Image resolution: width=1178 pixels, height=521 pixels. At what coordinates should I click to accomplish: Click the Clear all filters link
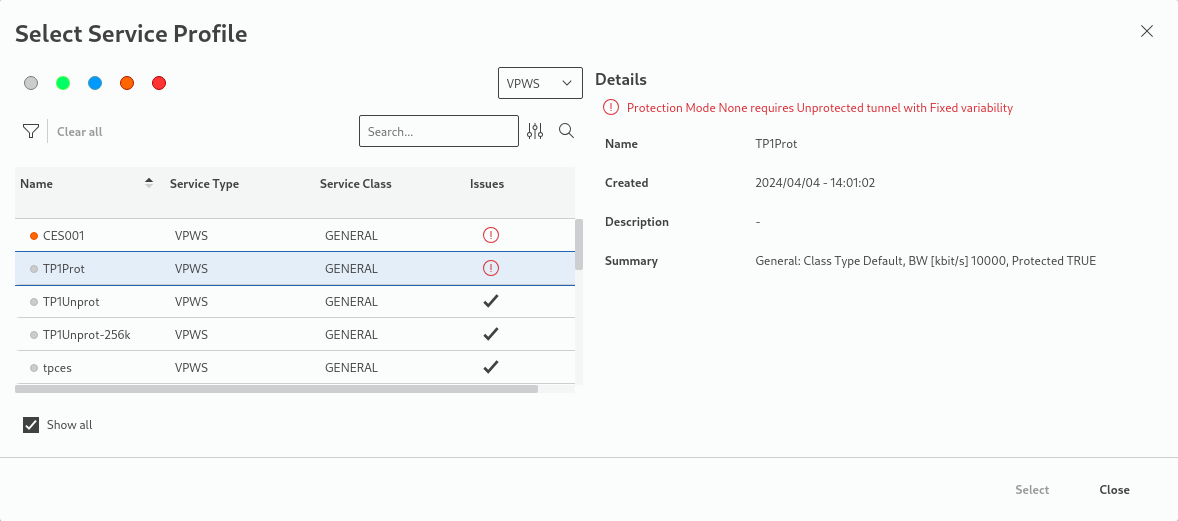80,132
